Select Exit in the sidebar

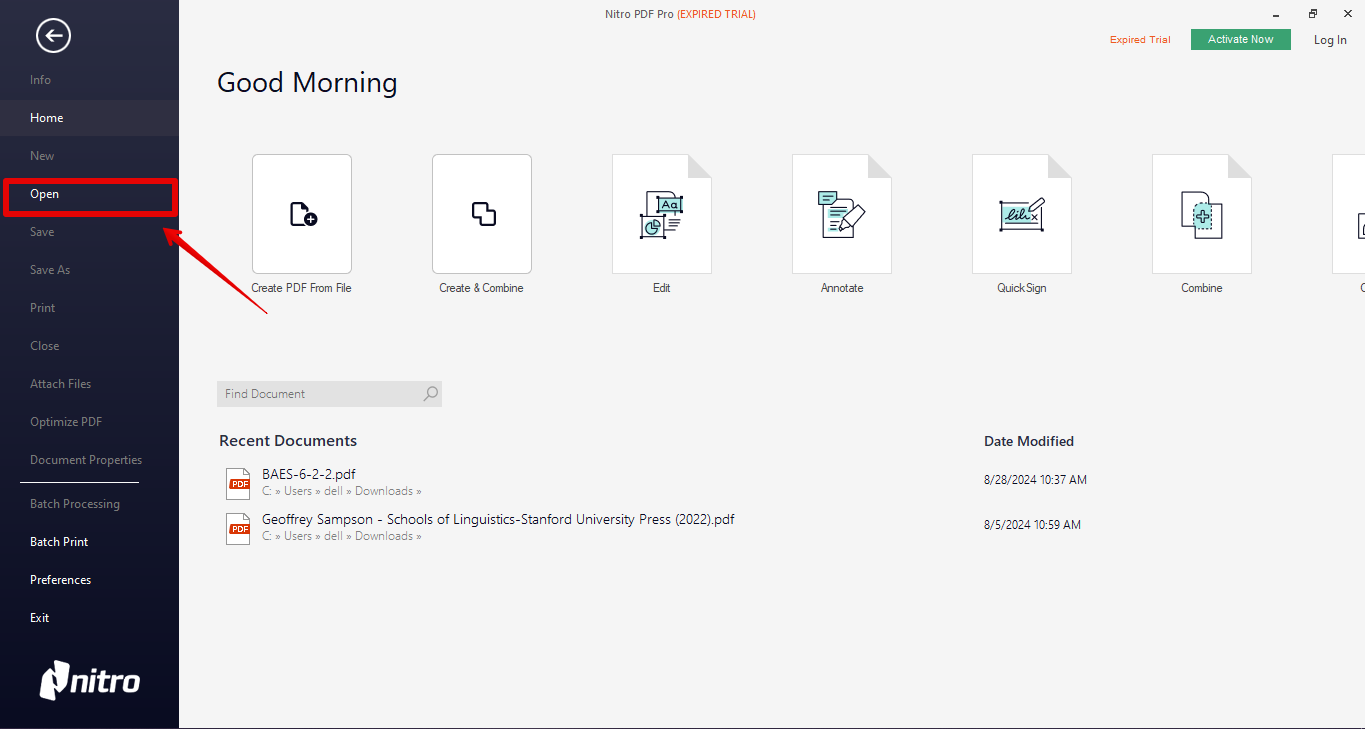(x=40, y=618)
